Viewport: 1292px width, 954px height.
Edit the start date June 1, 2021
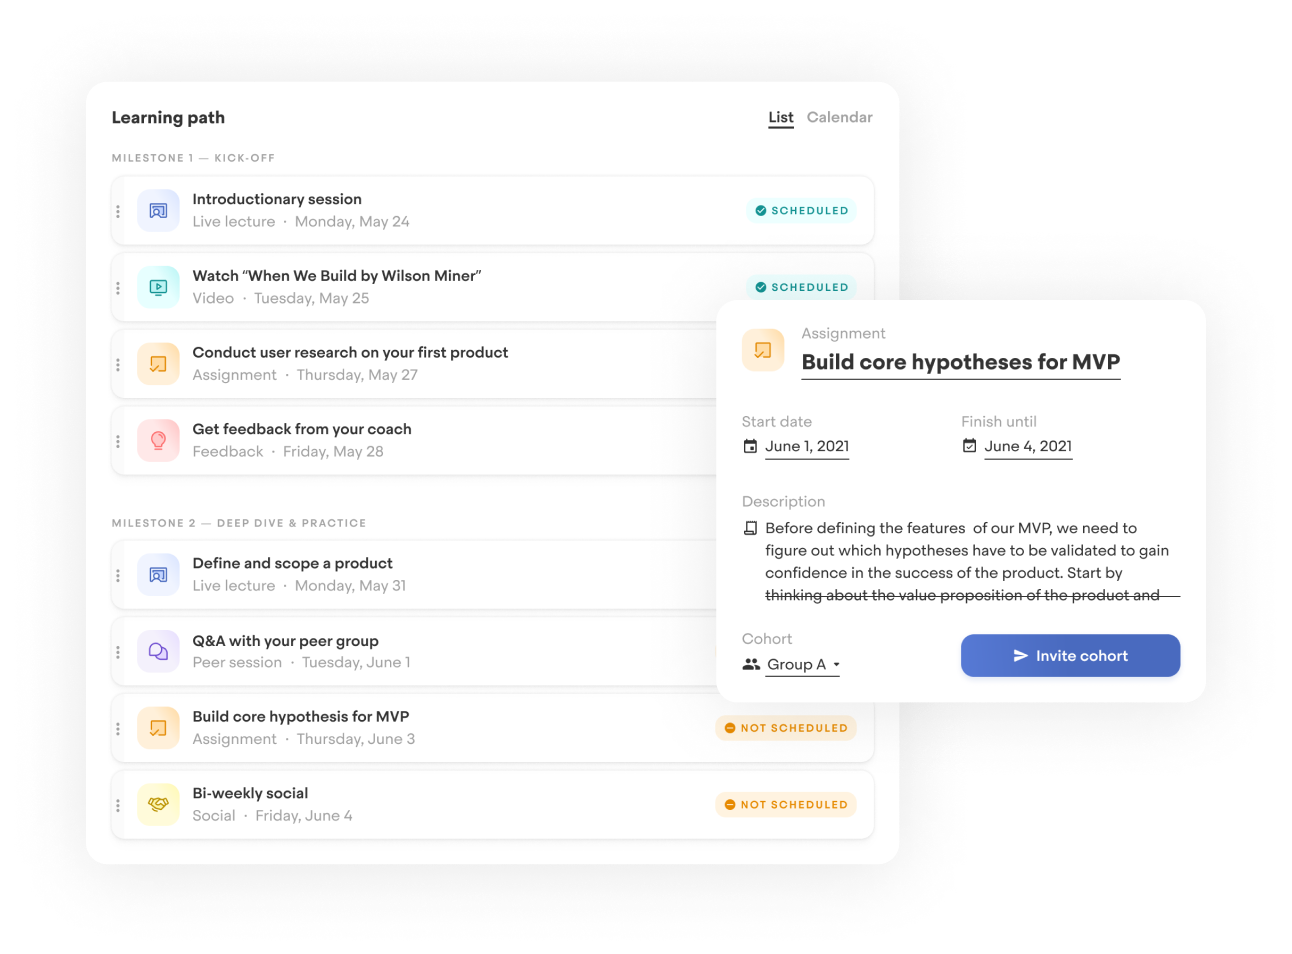tap(807, 447)
